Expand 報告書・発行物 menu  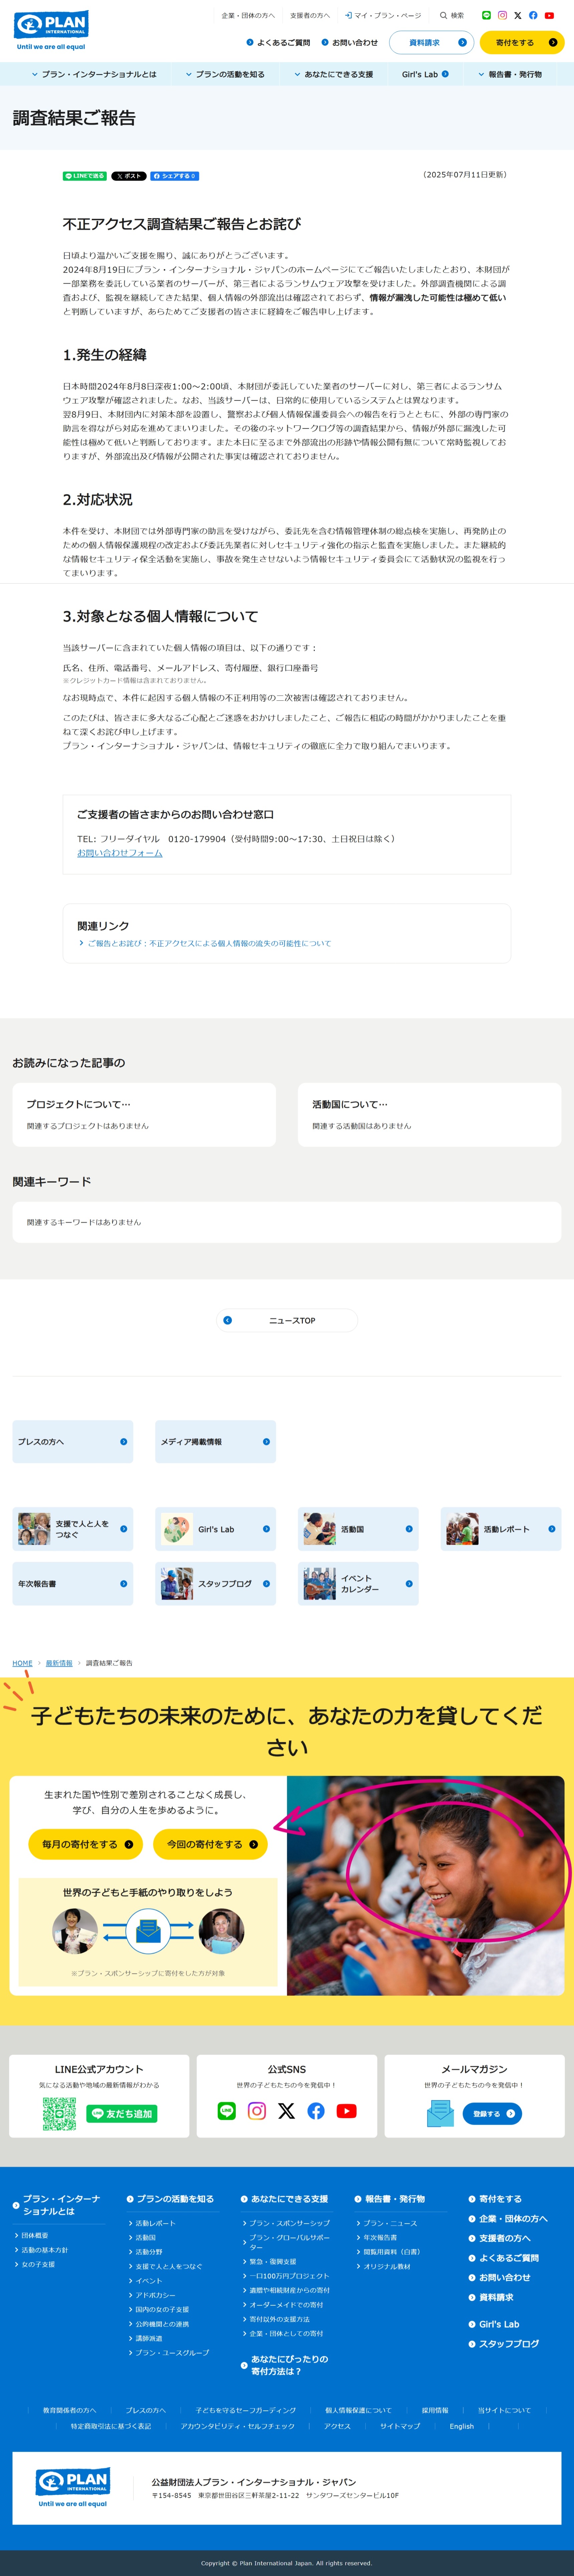(510, 74)
